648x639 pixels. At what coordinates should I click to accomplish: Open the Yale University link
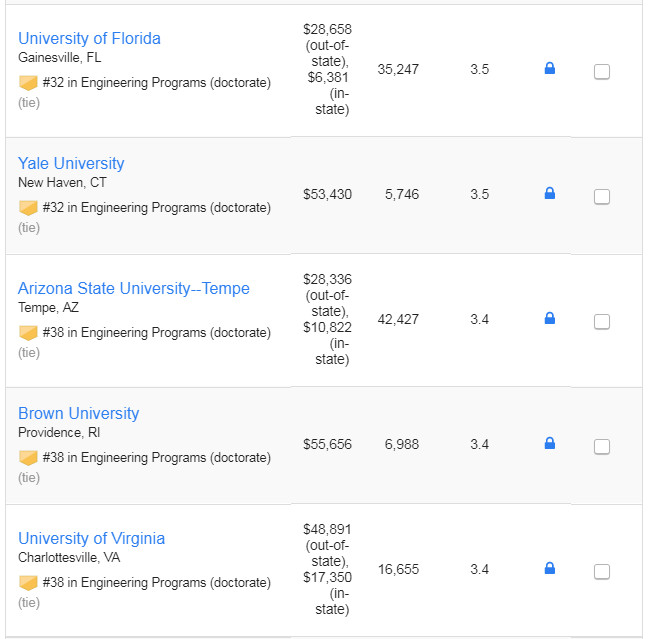tap(71, 163)
